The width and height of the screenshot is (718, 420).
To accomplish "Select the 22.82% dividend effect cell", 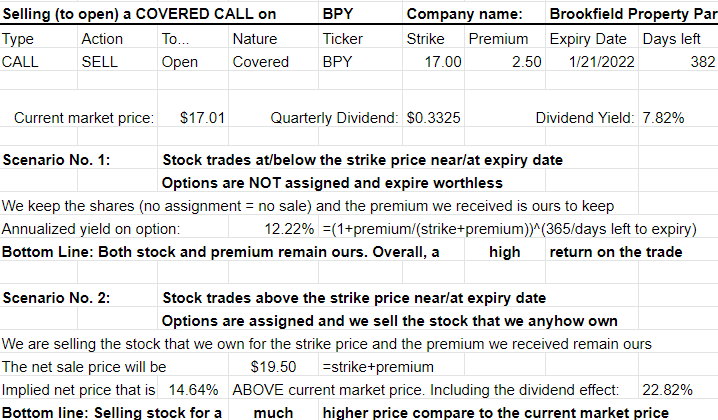I will [678, 390].
